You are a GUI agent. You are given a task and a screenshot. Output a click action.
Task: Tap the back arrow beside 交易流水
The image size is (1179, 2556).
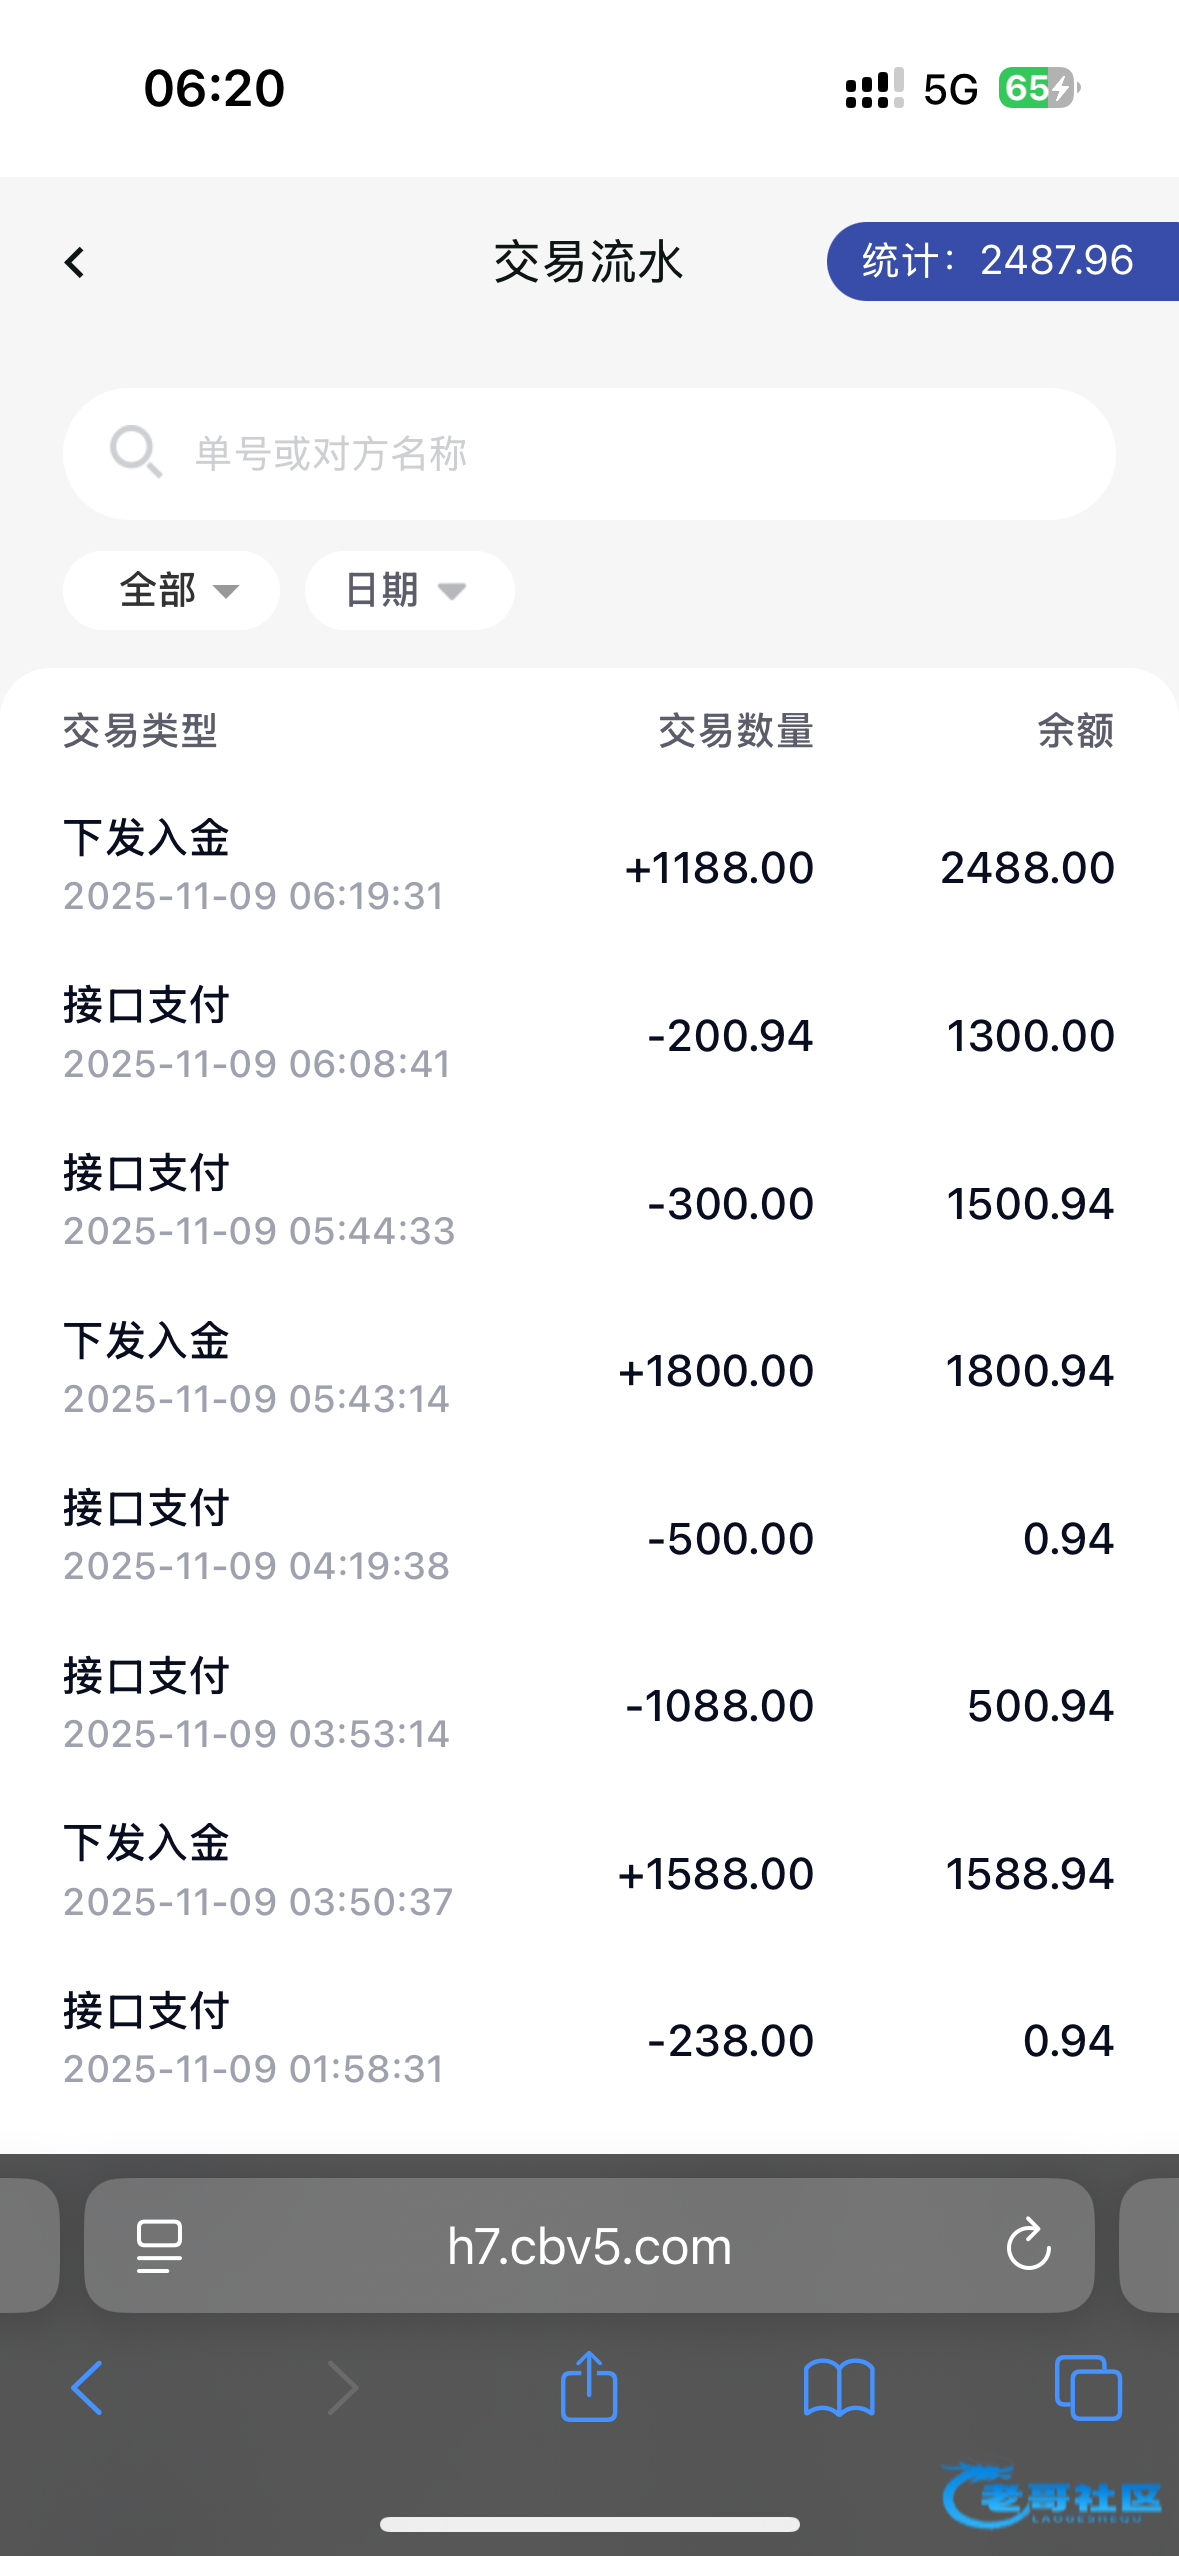click(74, 263)
